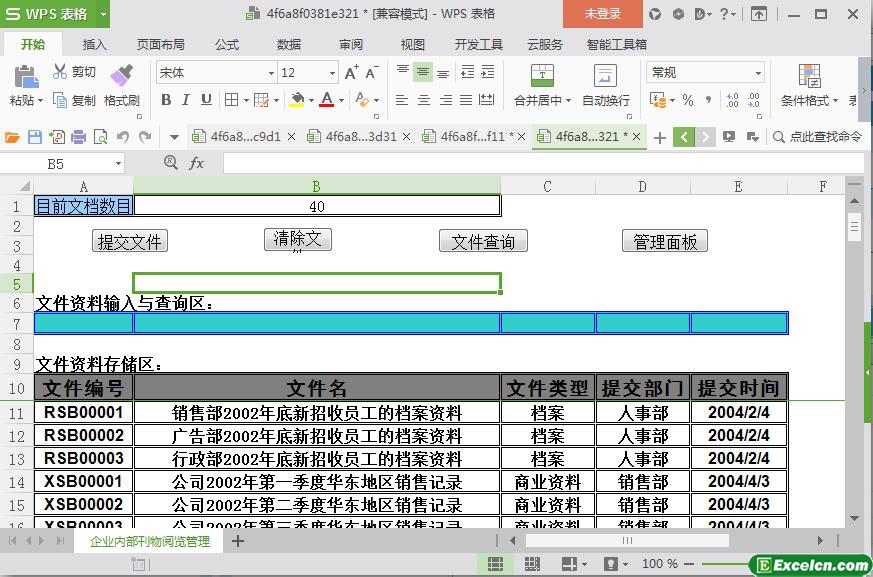Click the zoom slider in status bar
Viewport: 873px width, 577px height.
(720, 564)
